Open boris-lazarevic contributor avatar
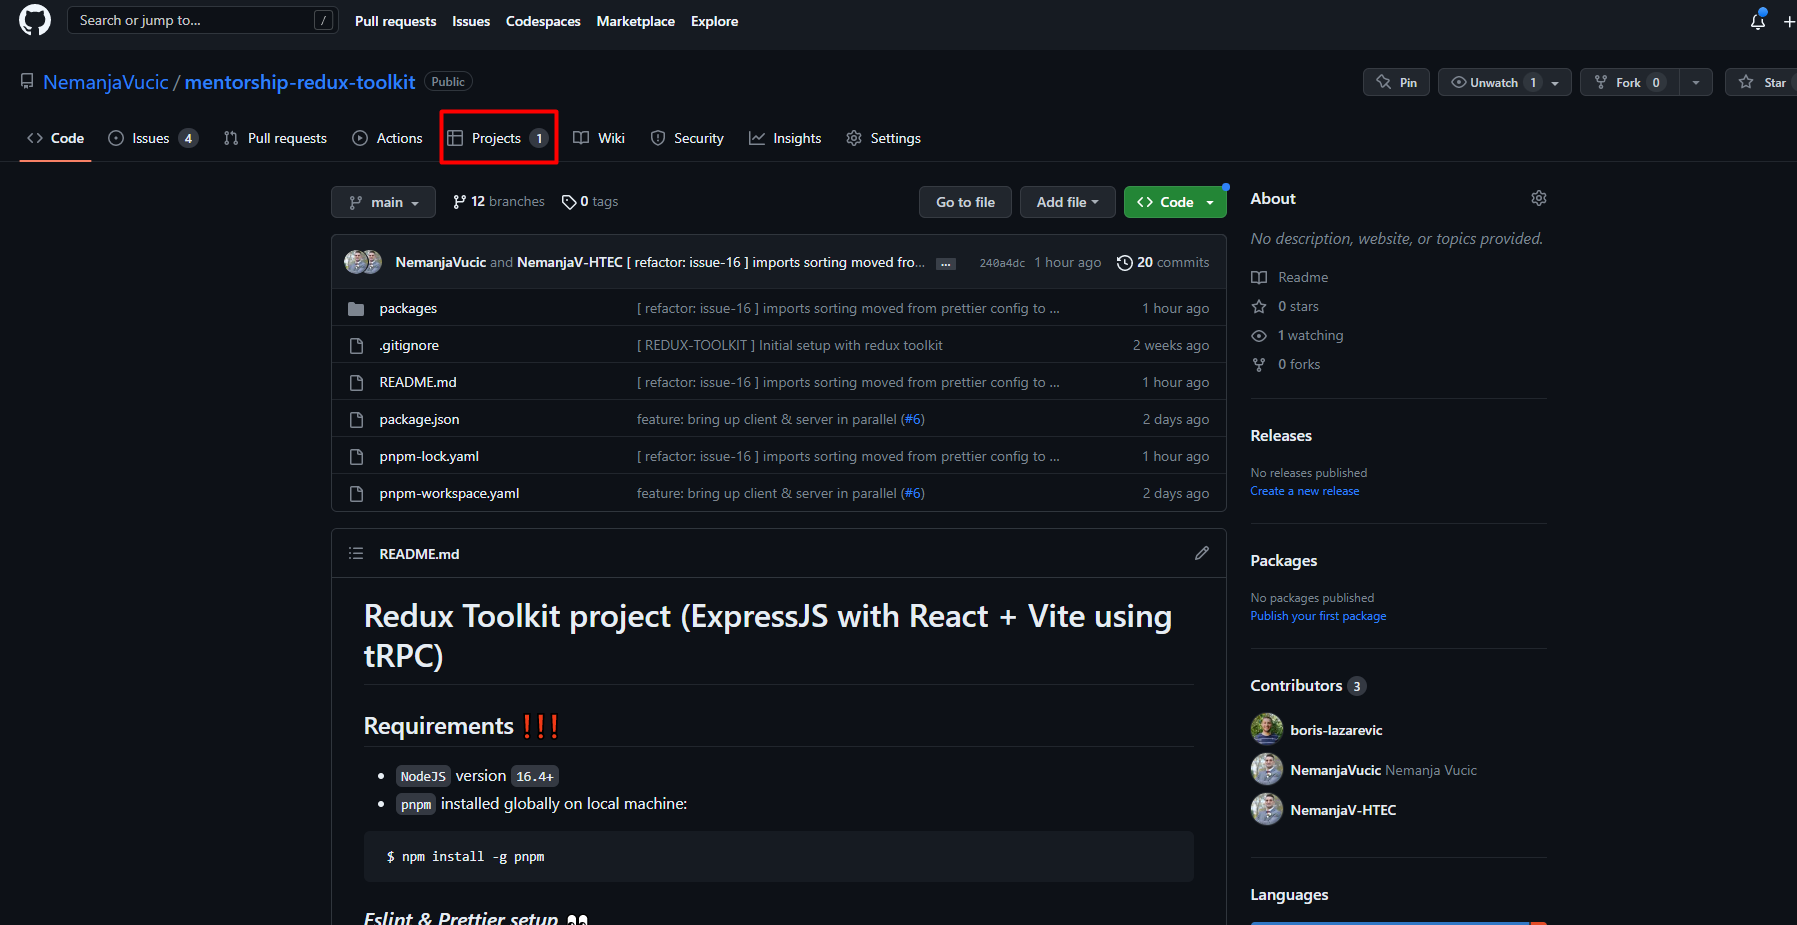1797x925 pixels. point(1267,730)
